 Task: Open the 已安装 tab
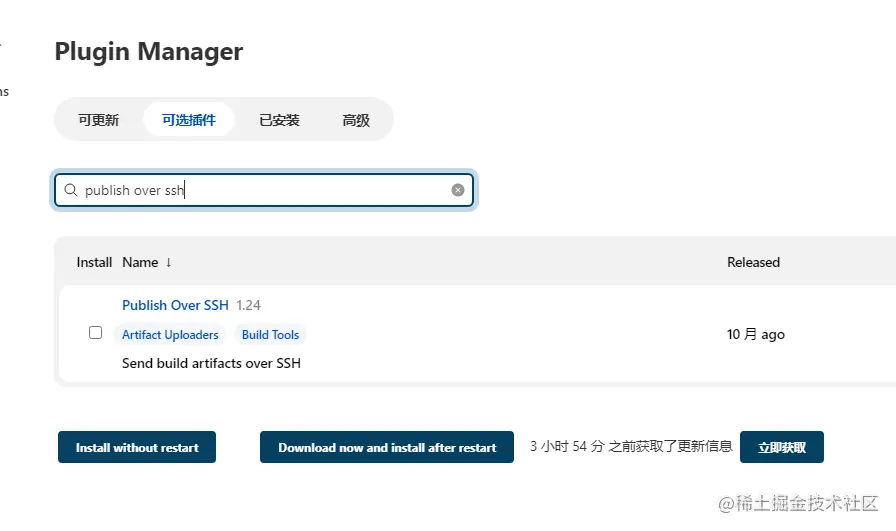coord(279,120)
